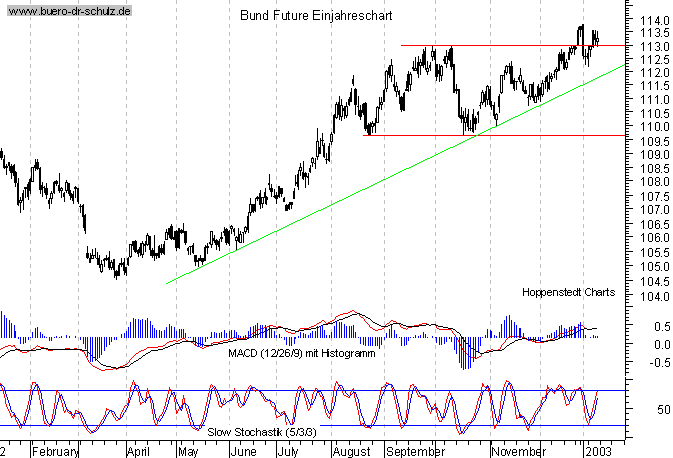
Task: Click the 'Bund Future Einjahreschart' title
Action: click(316, 15)
